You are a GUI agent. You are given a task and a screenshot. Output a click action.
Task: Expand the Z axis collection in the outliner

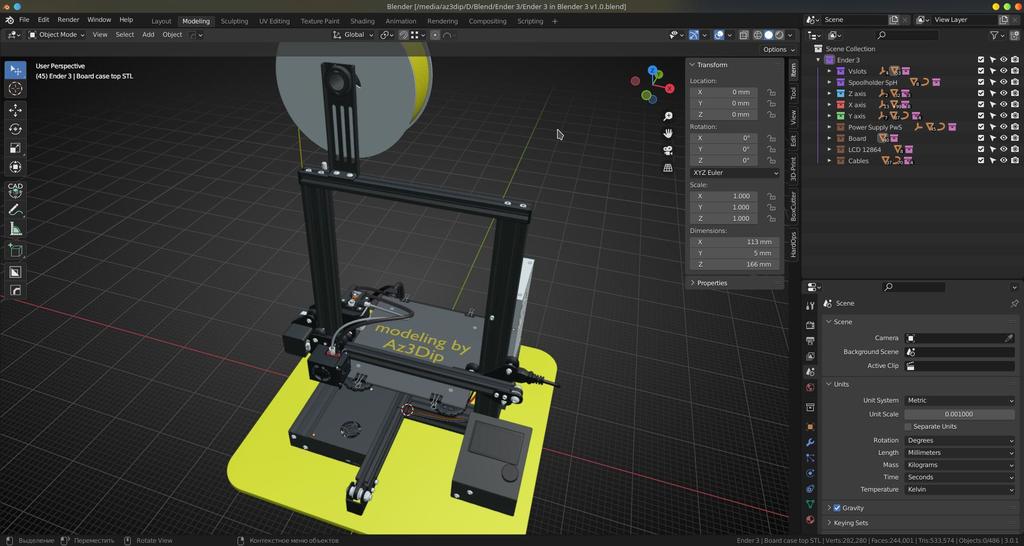(x=829, y=93)
